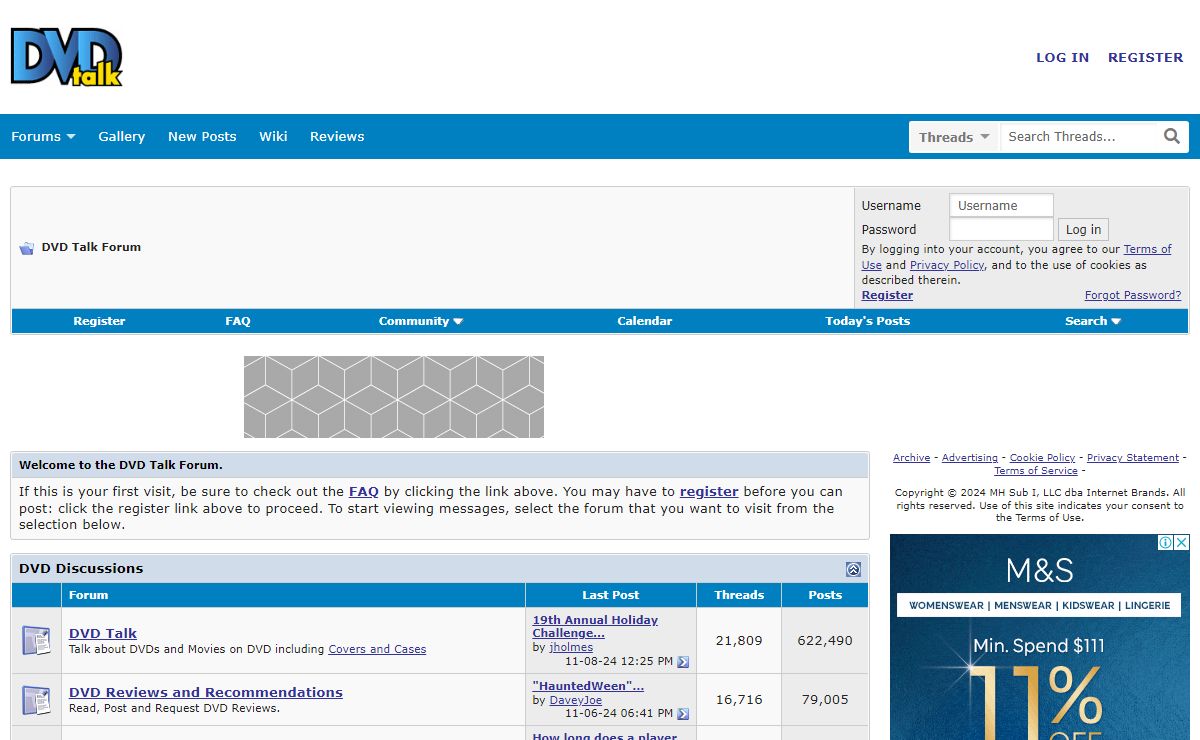Click the search magnifier icon
The width and height of the screenshot is (1200, 740).
[x=1172, y=137]
